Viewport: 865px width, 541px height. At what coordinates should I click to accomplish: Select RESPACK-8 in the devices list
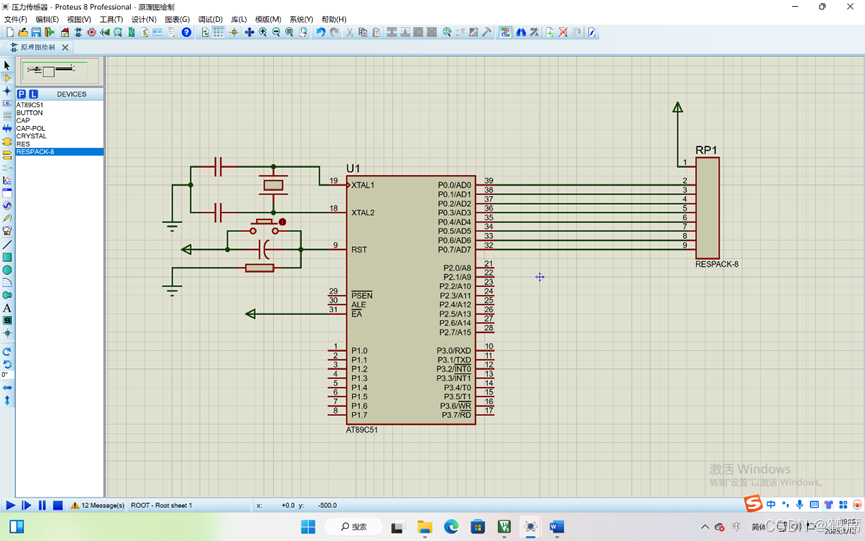click(x=59, y=152)
